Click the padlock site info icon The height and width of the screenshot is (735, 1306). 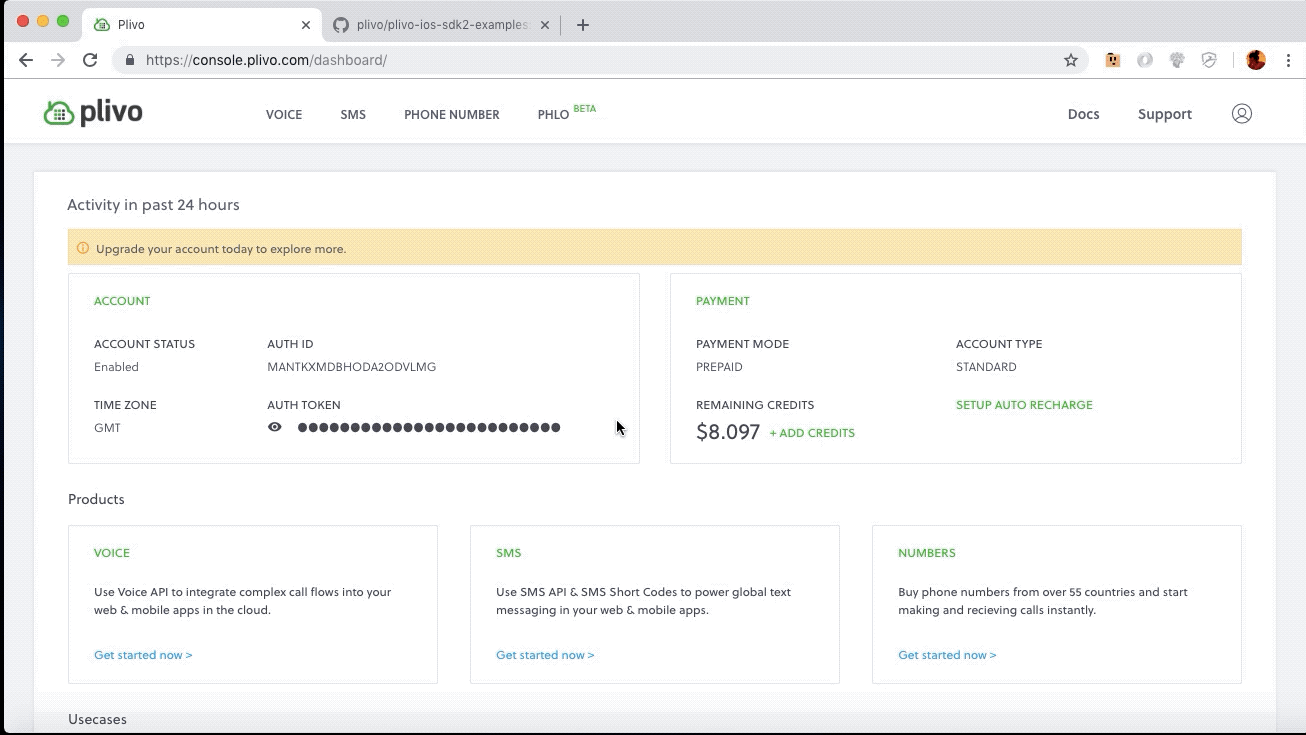[x=130, y=60]
